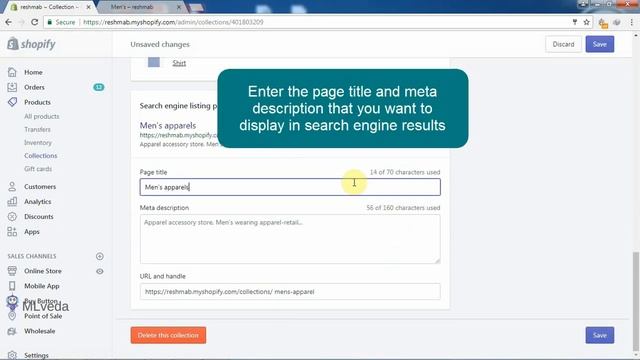Go back using the browser back arrow
The height and width of the screenshot is (360, 640).
9,22
